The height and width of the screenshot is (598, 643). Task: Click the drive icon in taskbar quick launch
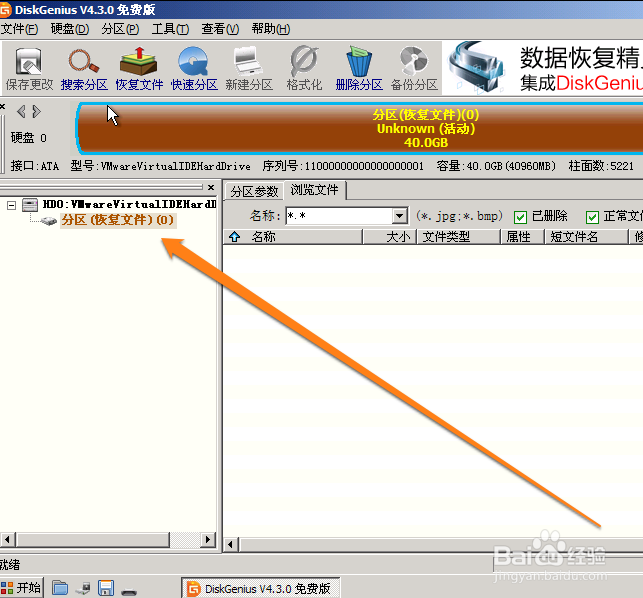point(129,591)
